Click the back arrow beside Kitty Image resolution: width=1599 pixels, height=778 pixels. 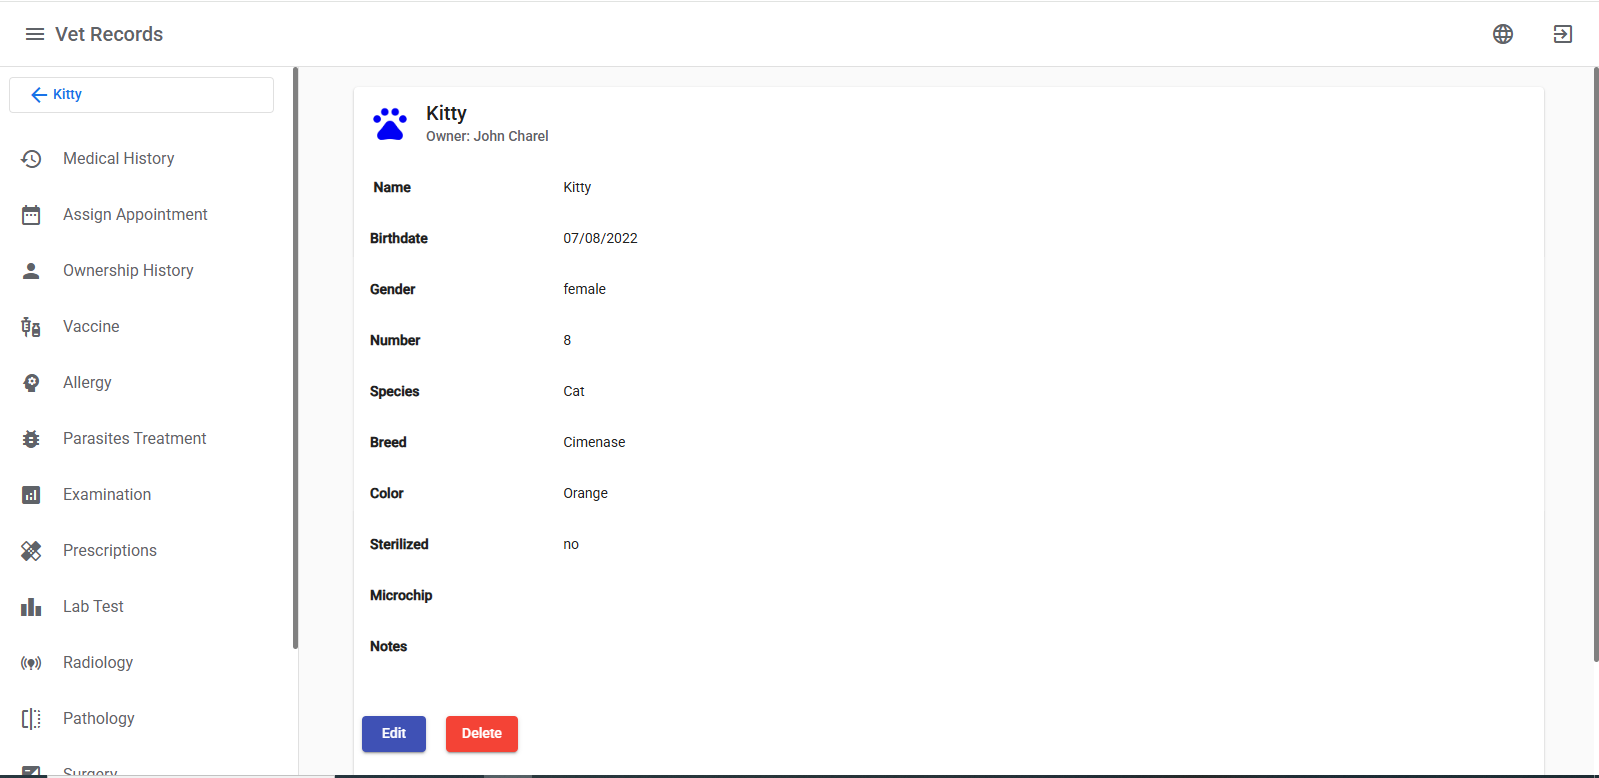(x=39, y=95)
